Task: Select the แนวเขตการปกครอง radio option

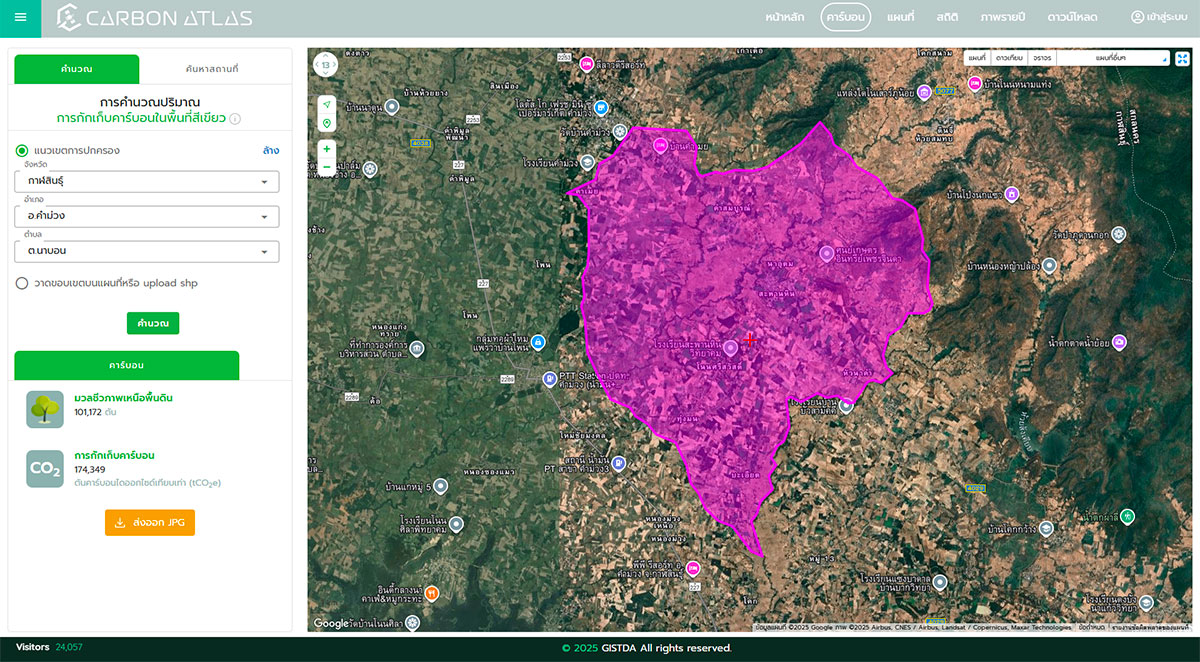Action: (x=22, y=151)
